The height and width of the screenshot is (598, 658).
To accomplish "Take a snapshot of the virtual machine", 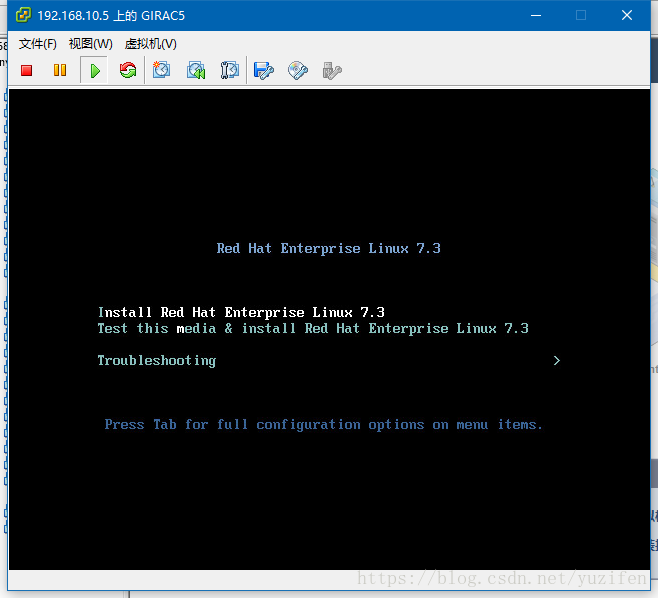I will click(161, 70).
